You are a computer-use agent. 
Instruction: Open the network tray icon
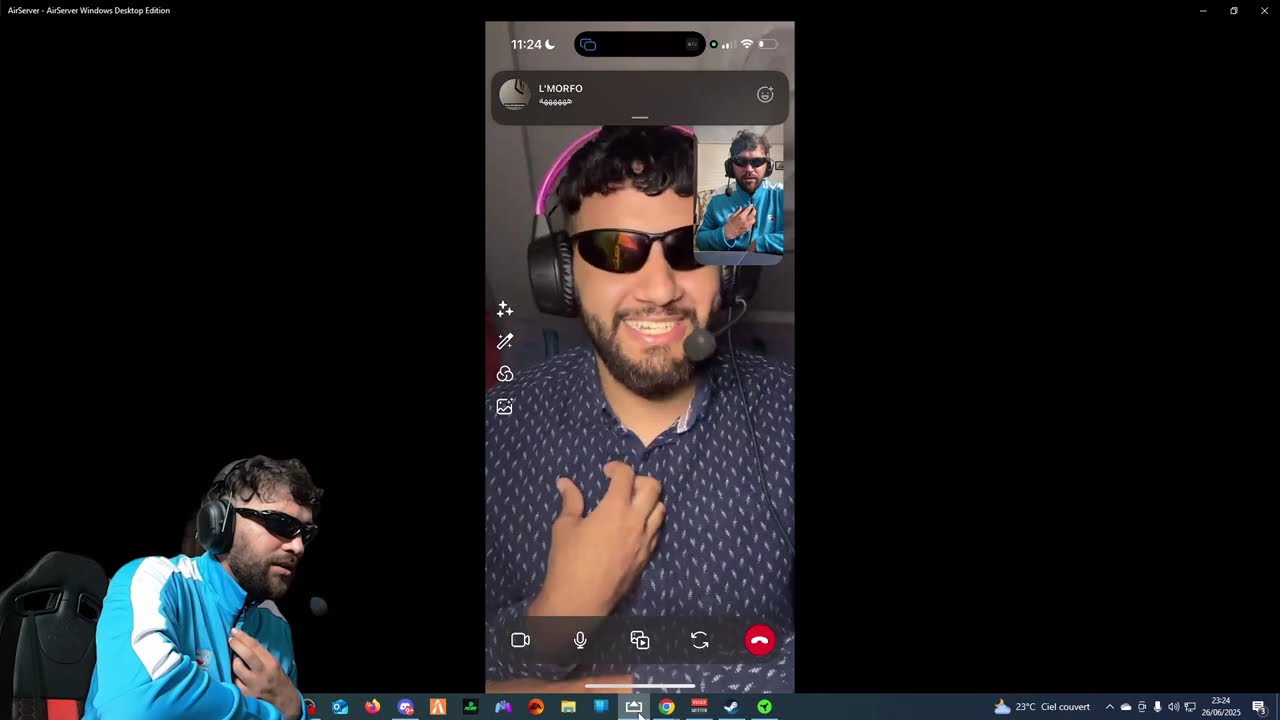1190,707
